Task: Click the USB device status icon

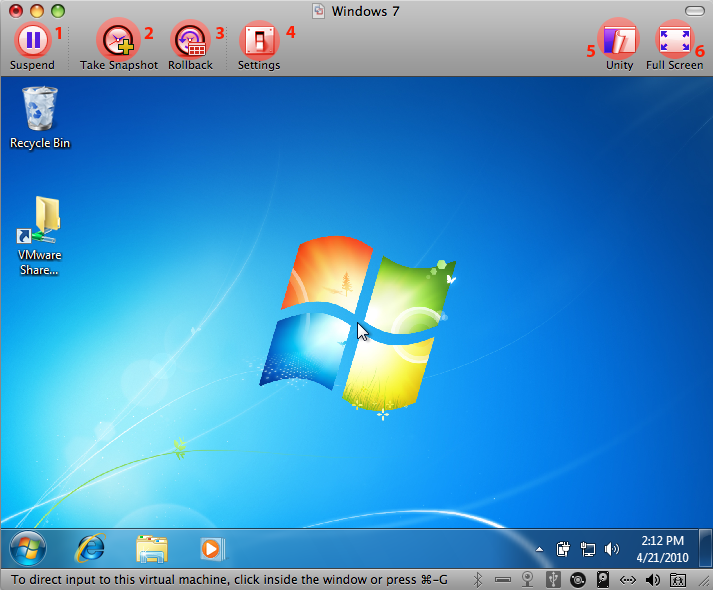Action: tap(553, 580)
